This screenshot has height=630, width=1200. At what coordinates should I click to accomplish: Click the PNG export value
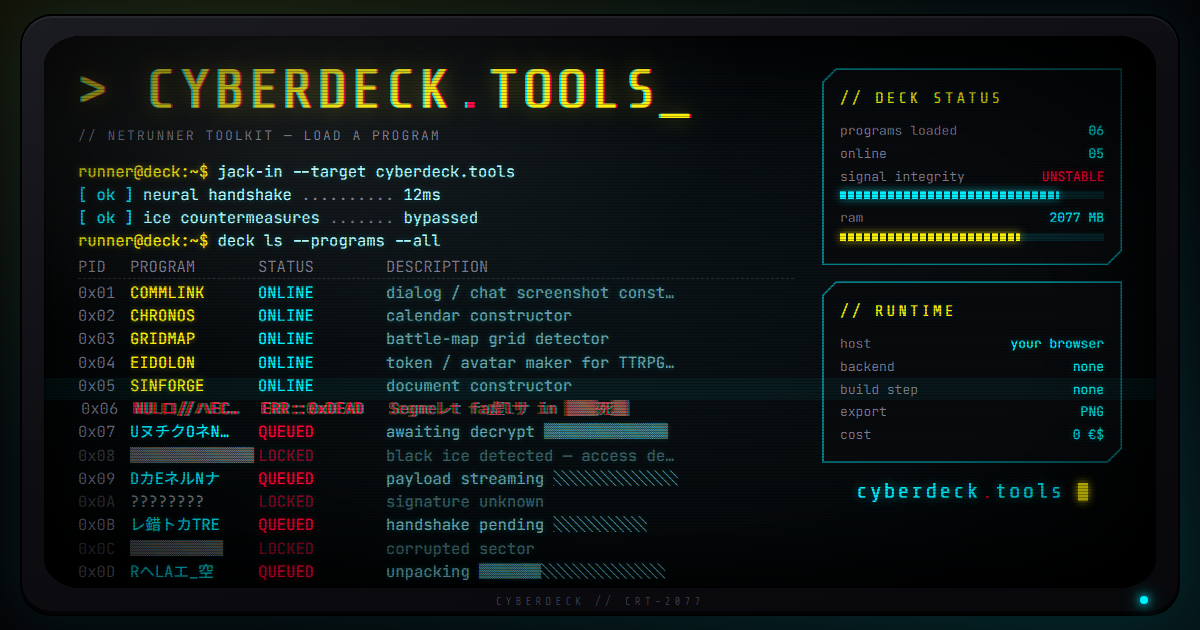[1092, 412]
